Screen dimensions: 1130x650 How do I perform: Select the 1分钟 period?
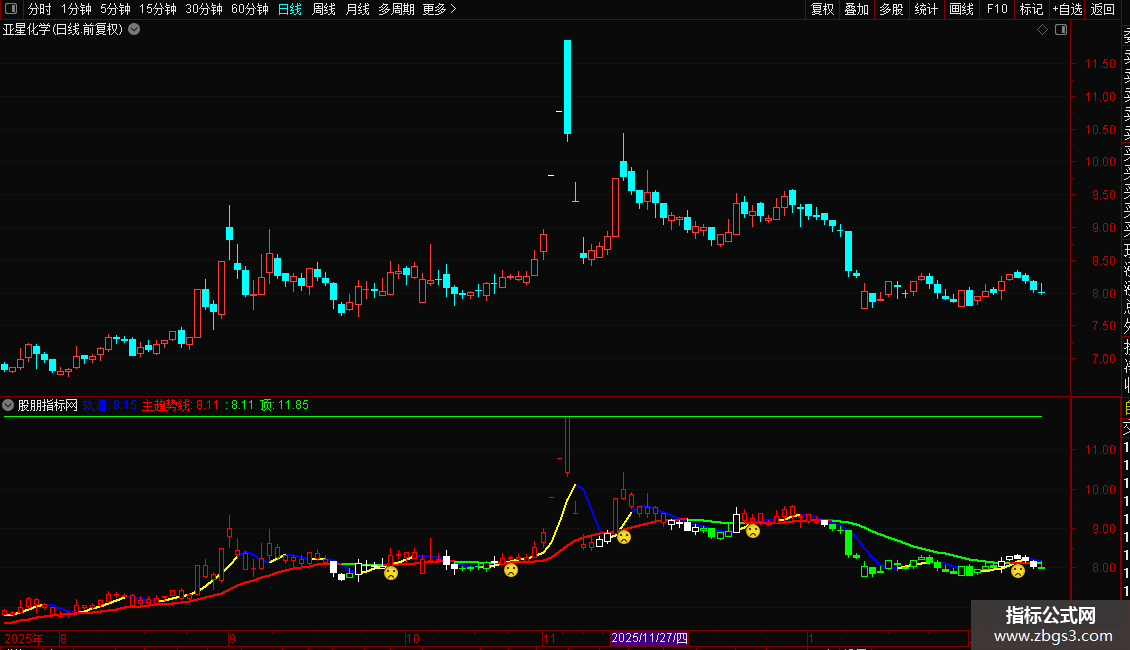(76, 9)
